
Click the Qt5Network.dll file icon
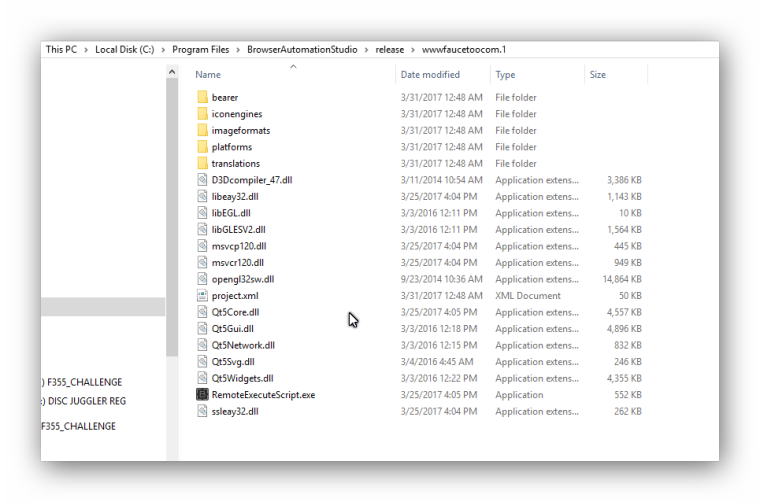point(202,345)
